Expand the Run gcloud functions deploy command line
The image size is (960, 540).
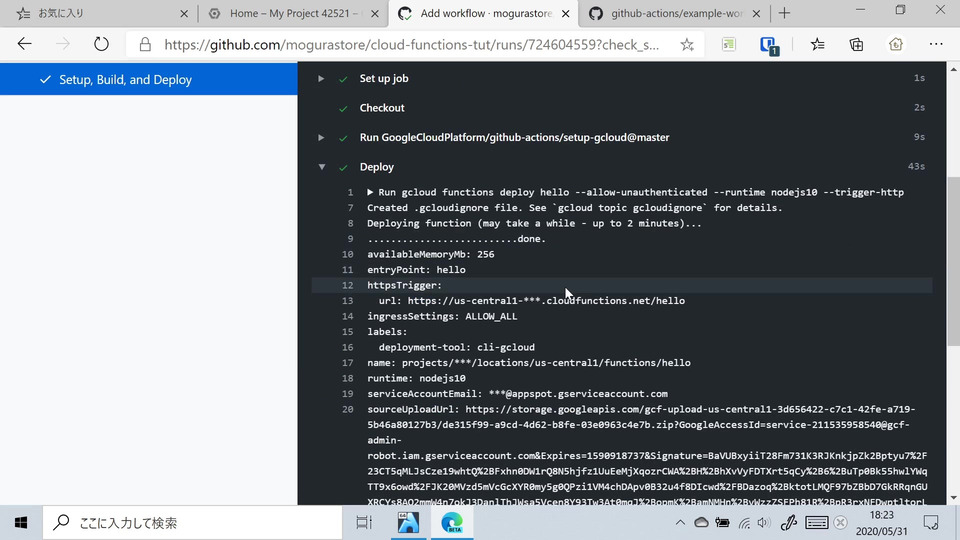pos(370,192)
